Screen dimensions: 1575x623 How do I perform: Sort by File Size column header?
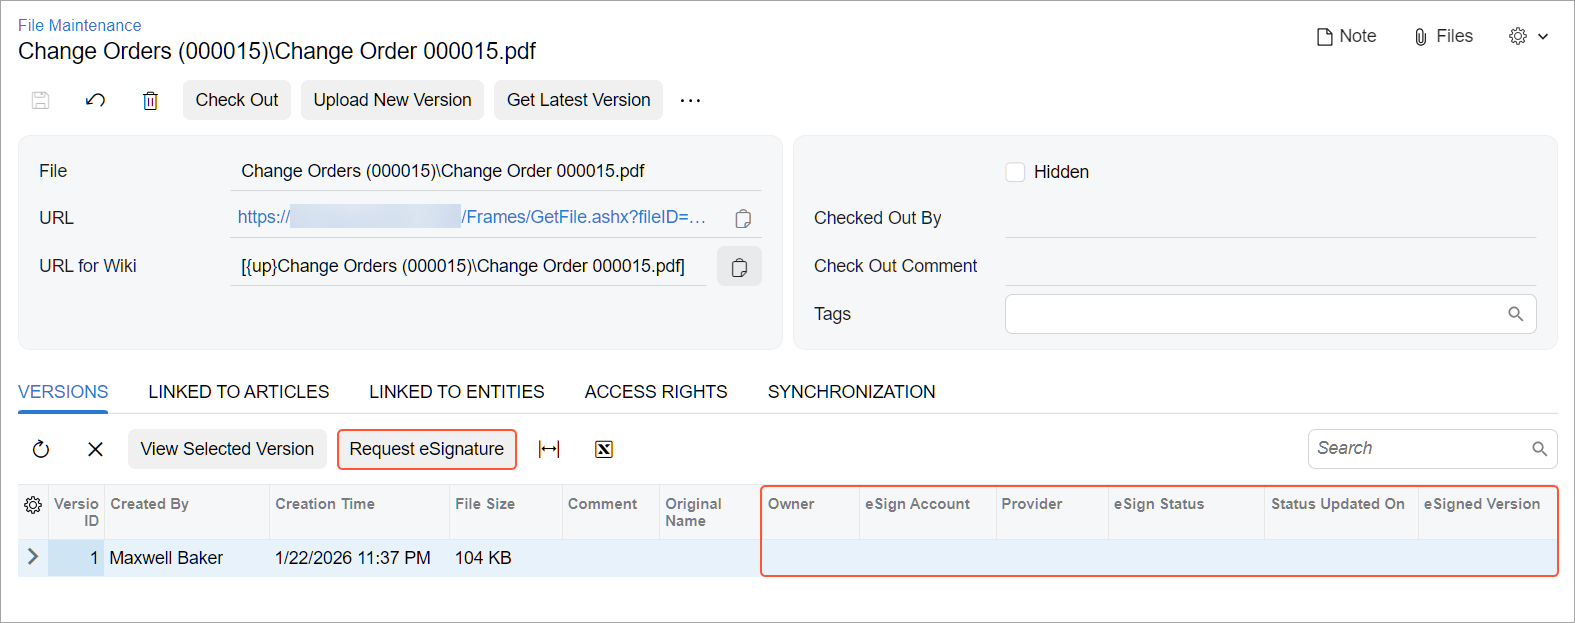pyautogui.click(x=506, y=513)
